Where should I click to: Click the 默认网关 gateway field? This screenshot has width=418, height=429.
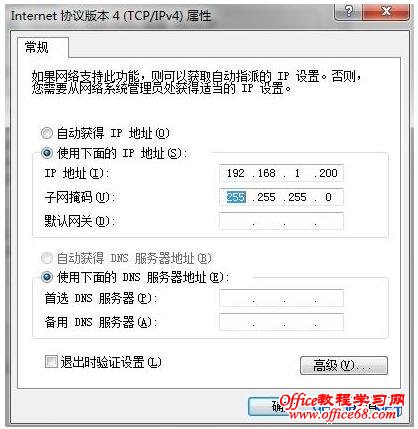281,221
